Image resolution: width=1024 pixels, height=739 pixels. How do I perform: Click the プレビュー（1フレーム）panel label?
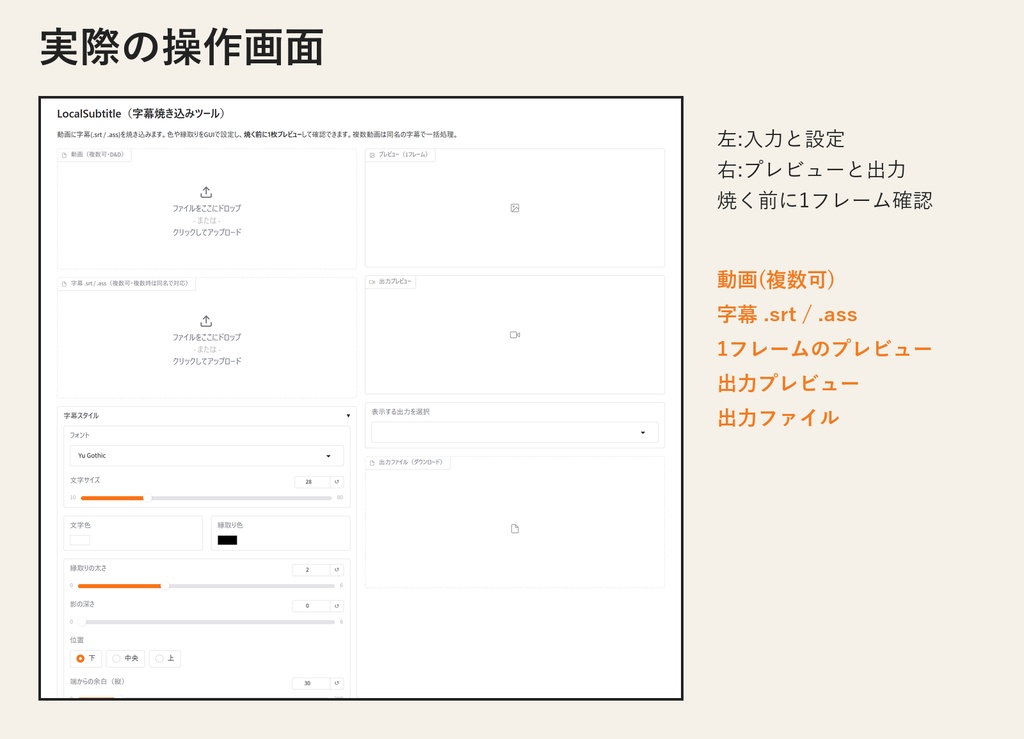click(399, 155)
